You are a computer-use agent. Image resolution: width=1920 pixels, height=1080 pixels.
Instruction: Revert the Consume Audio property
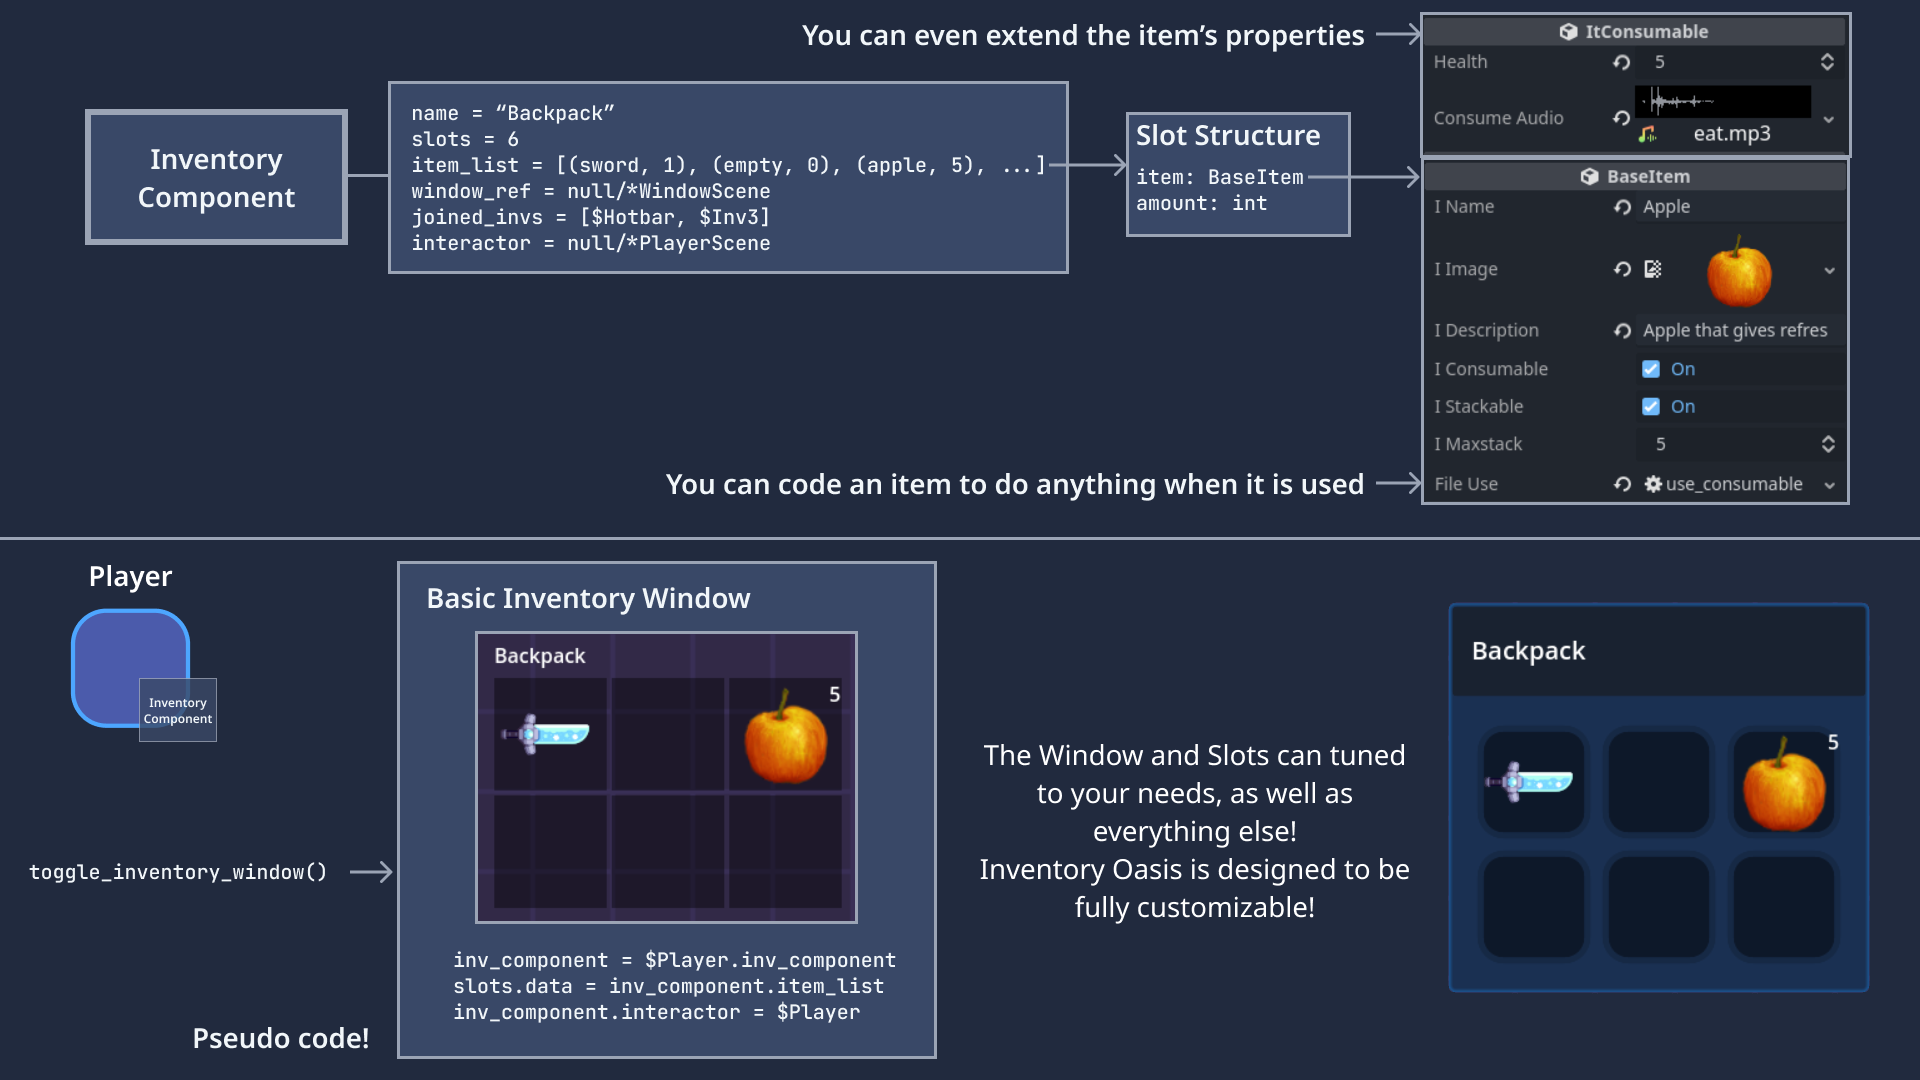(1621, 118)
